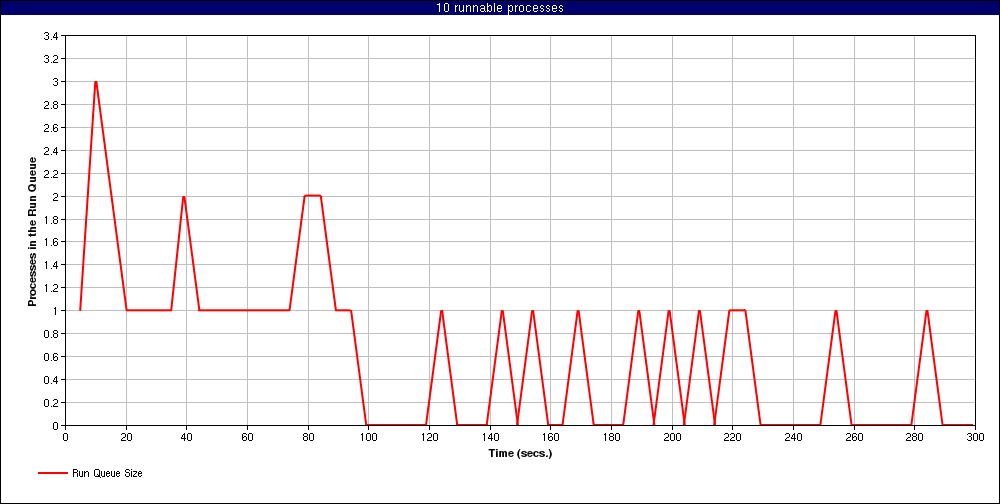
Task: Click the y-axis tick label 0.2
Action: tap(51, 403)
